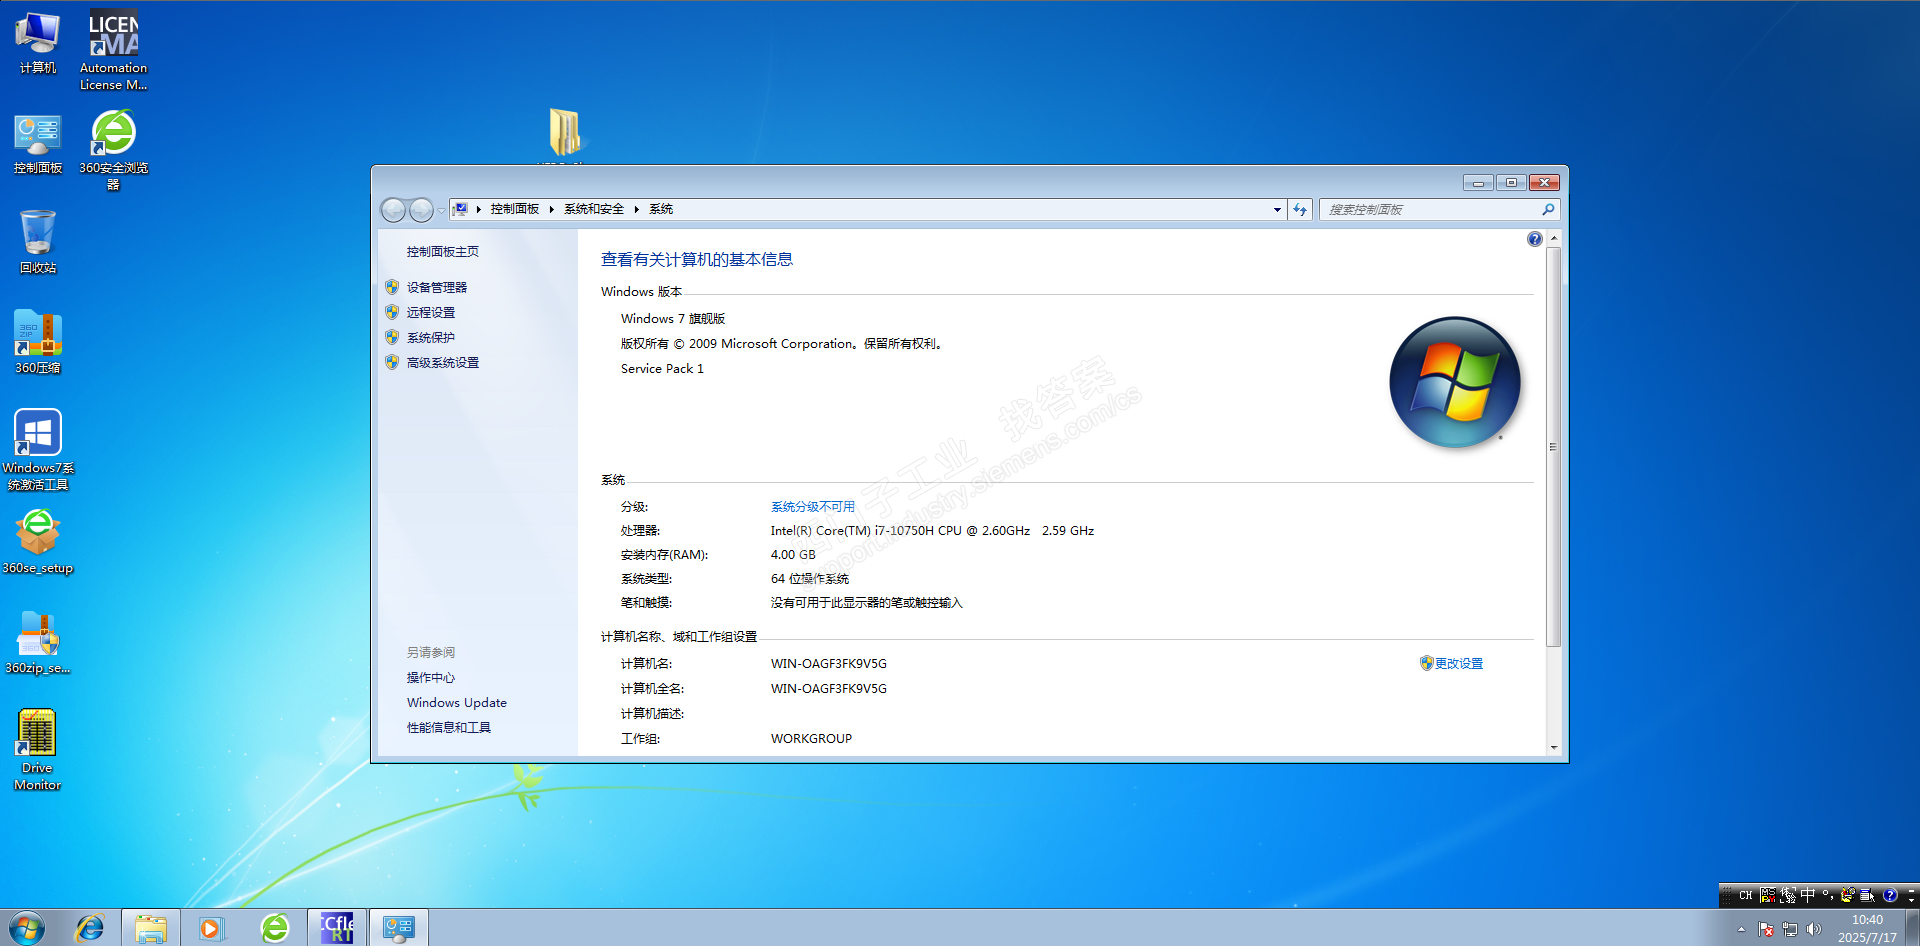Open the network tray icon
The width and height of the screenshot is (1920, 946).
[x=1790, y=930]
